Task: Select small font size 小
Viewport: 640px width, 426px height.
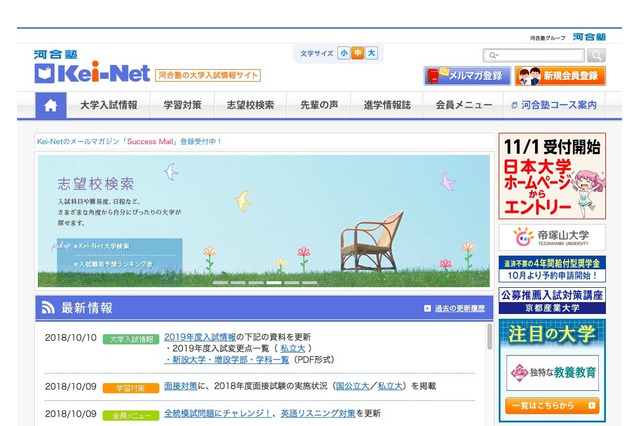Action: [344, 53]
